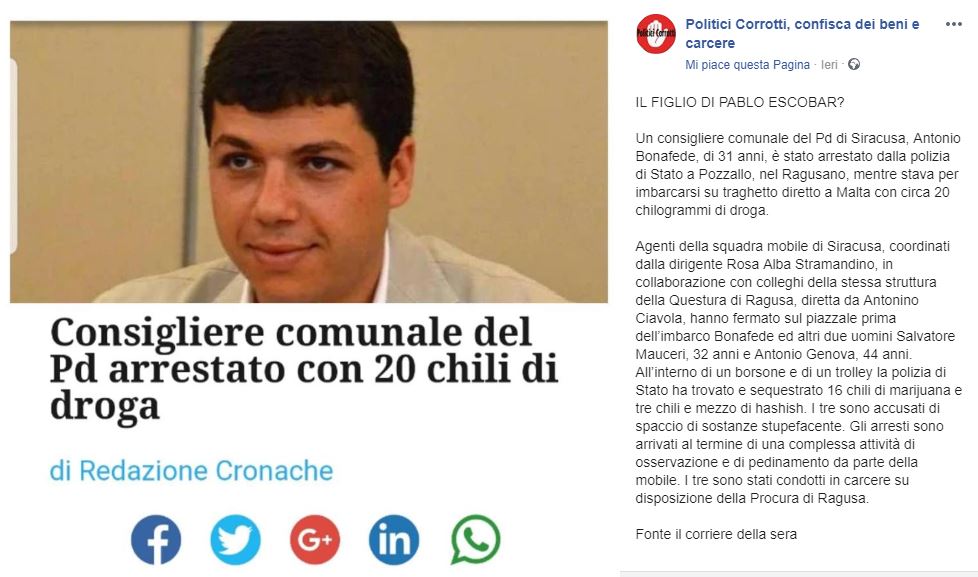Click the "Fonte il corriere della sera" line
Image resolution: width=978 pixels, height=577 pixels.
pos(716,534)
